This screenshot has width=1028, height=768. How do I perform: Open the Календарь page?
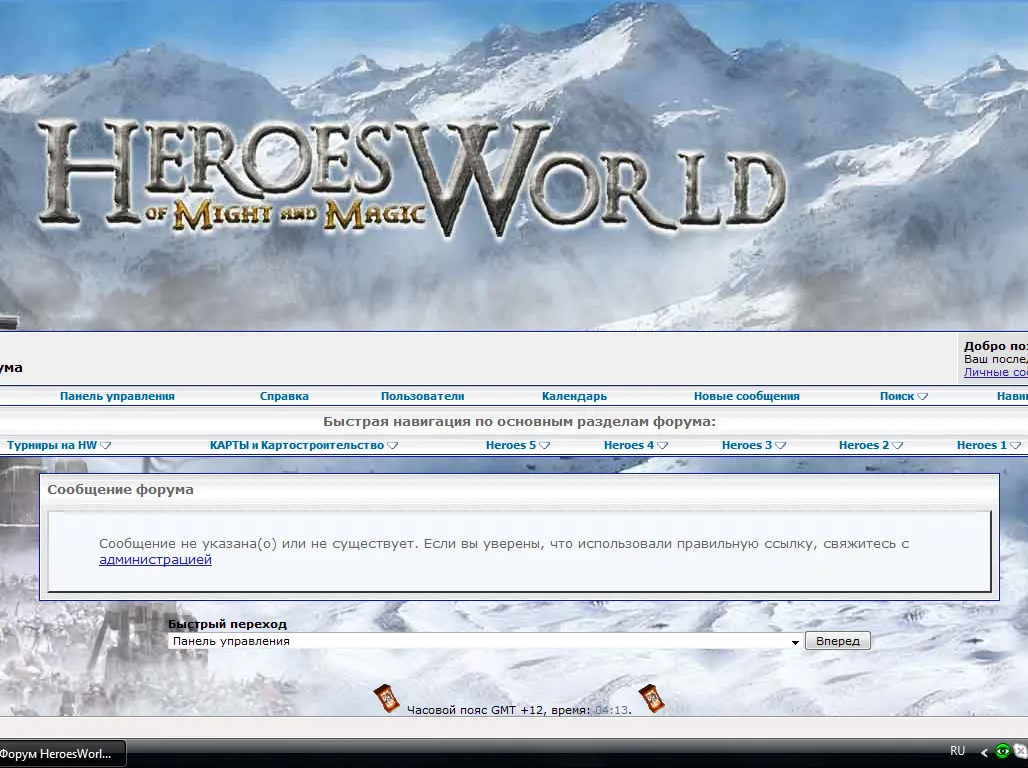tap(574, 396)
